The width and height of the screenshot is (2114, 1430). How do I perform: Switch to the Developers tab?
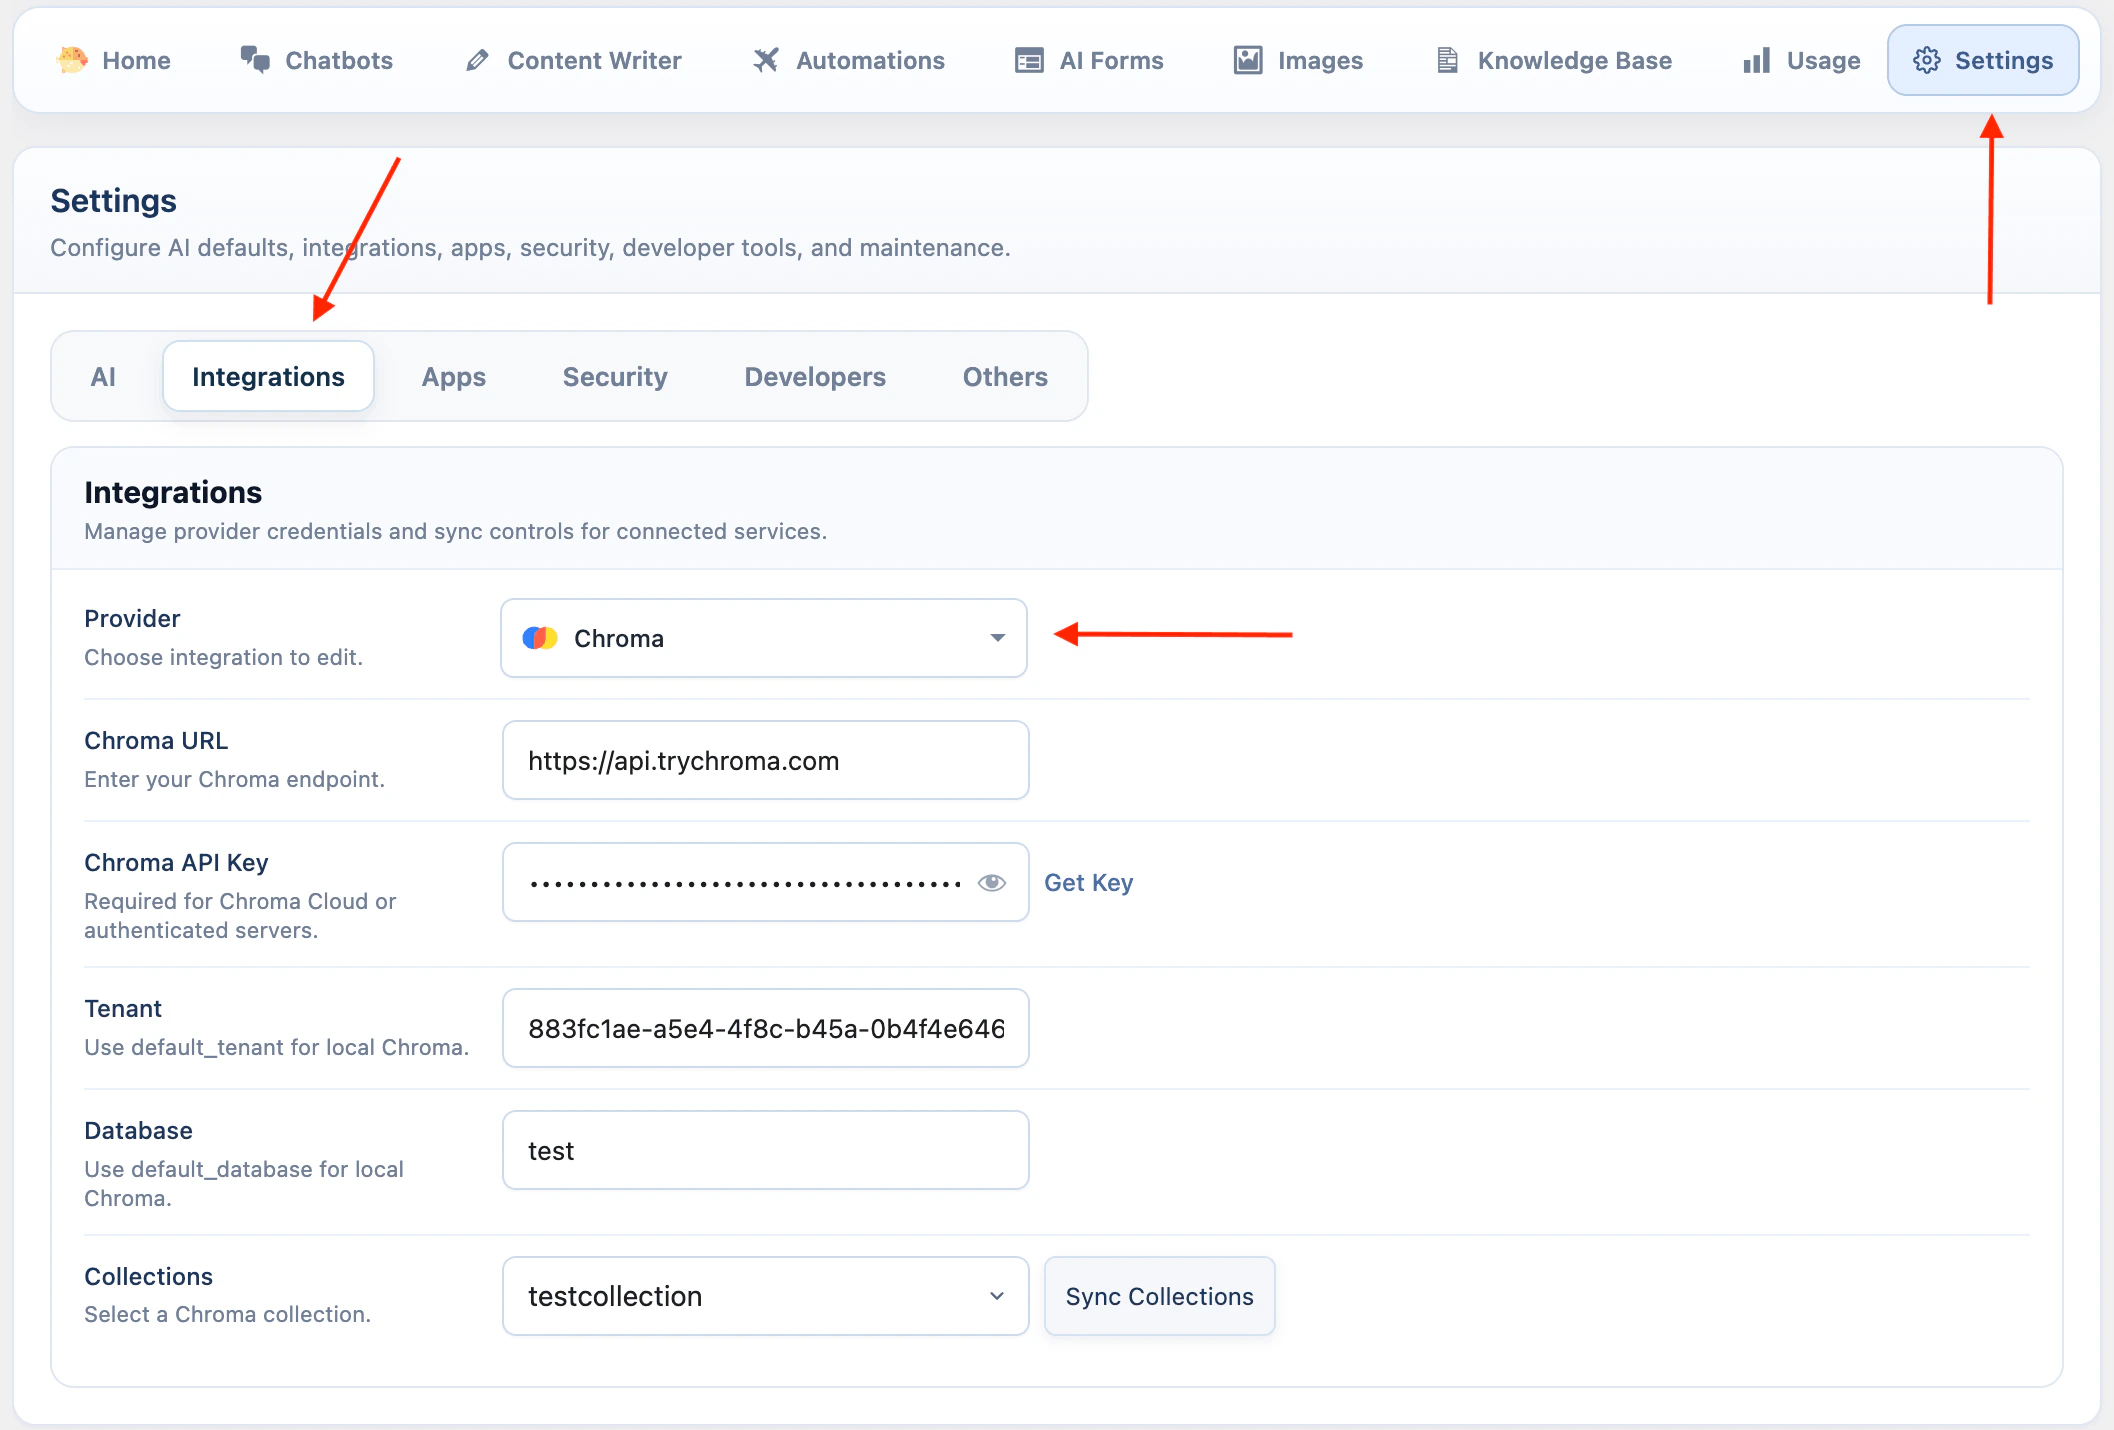(815, 376)
